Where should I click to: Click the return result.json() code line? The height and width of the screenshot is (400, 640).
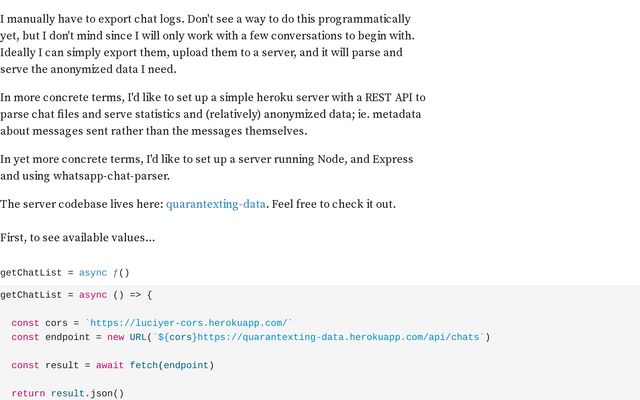[x=67, y=393]
